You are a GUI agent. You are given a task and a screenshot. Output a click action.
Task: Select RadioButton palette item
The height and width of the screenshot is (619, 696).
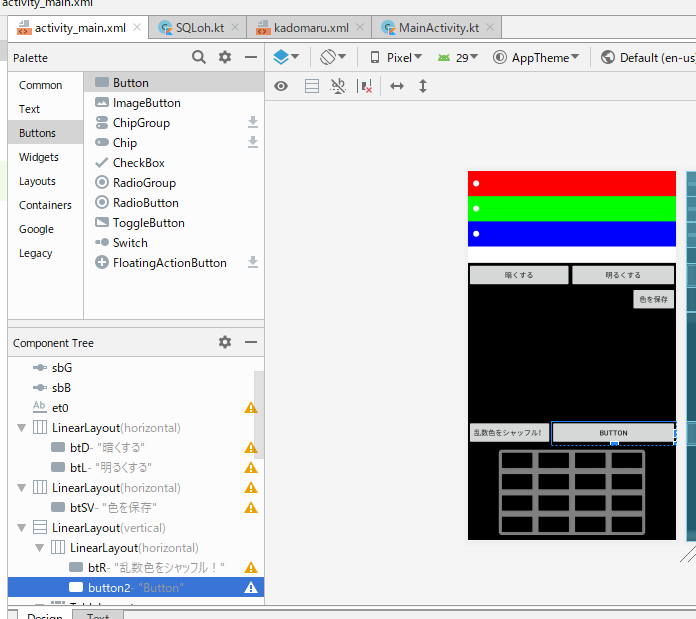pos(174,202)
